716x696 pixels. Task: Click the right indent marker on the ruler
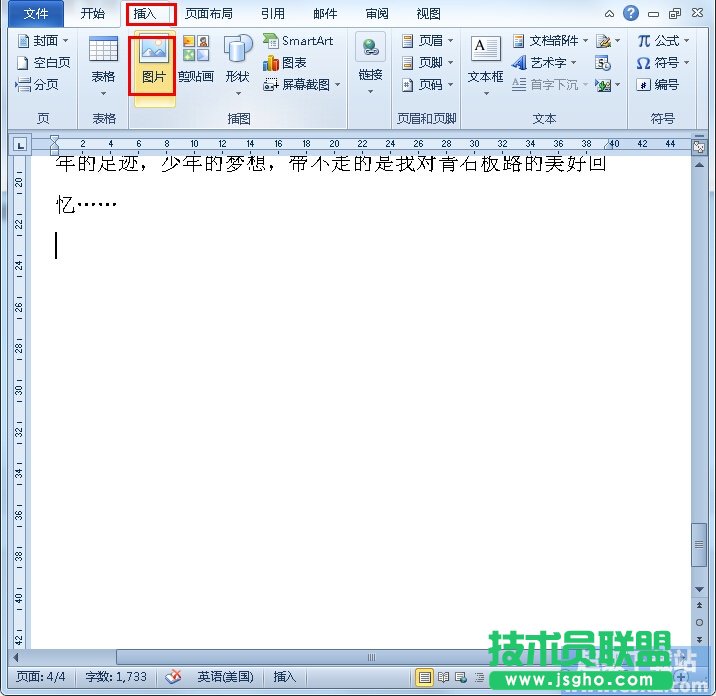click(x=609, y=145)
